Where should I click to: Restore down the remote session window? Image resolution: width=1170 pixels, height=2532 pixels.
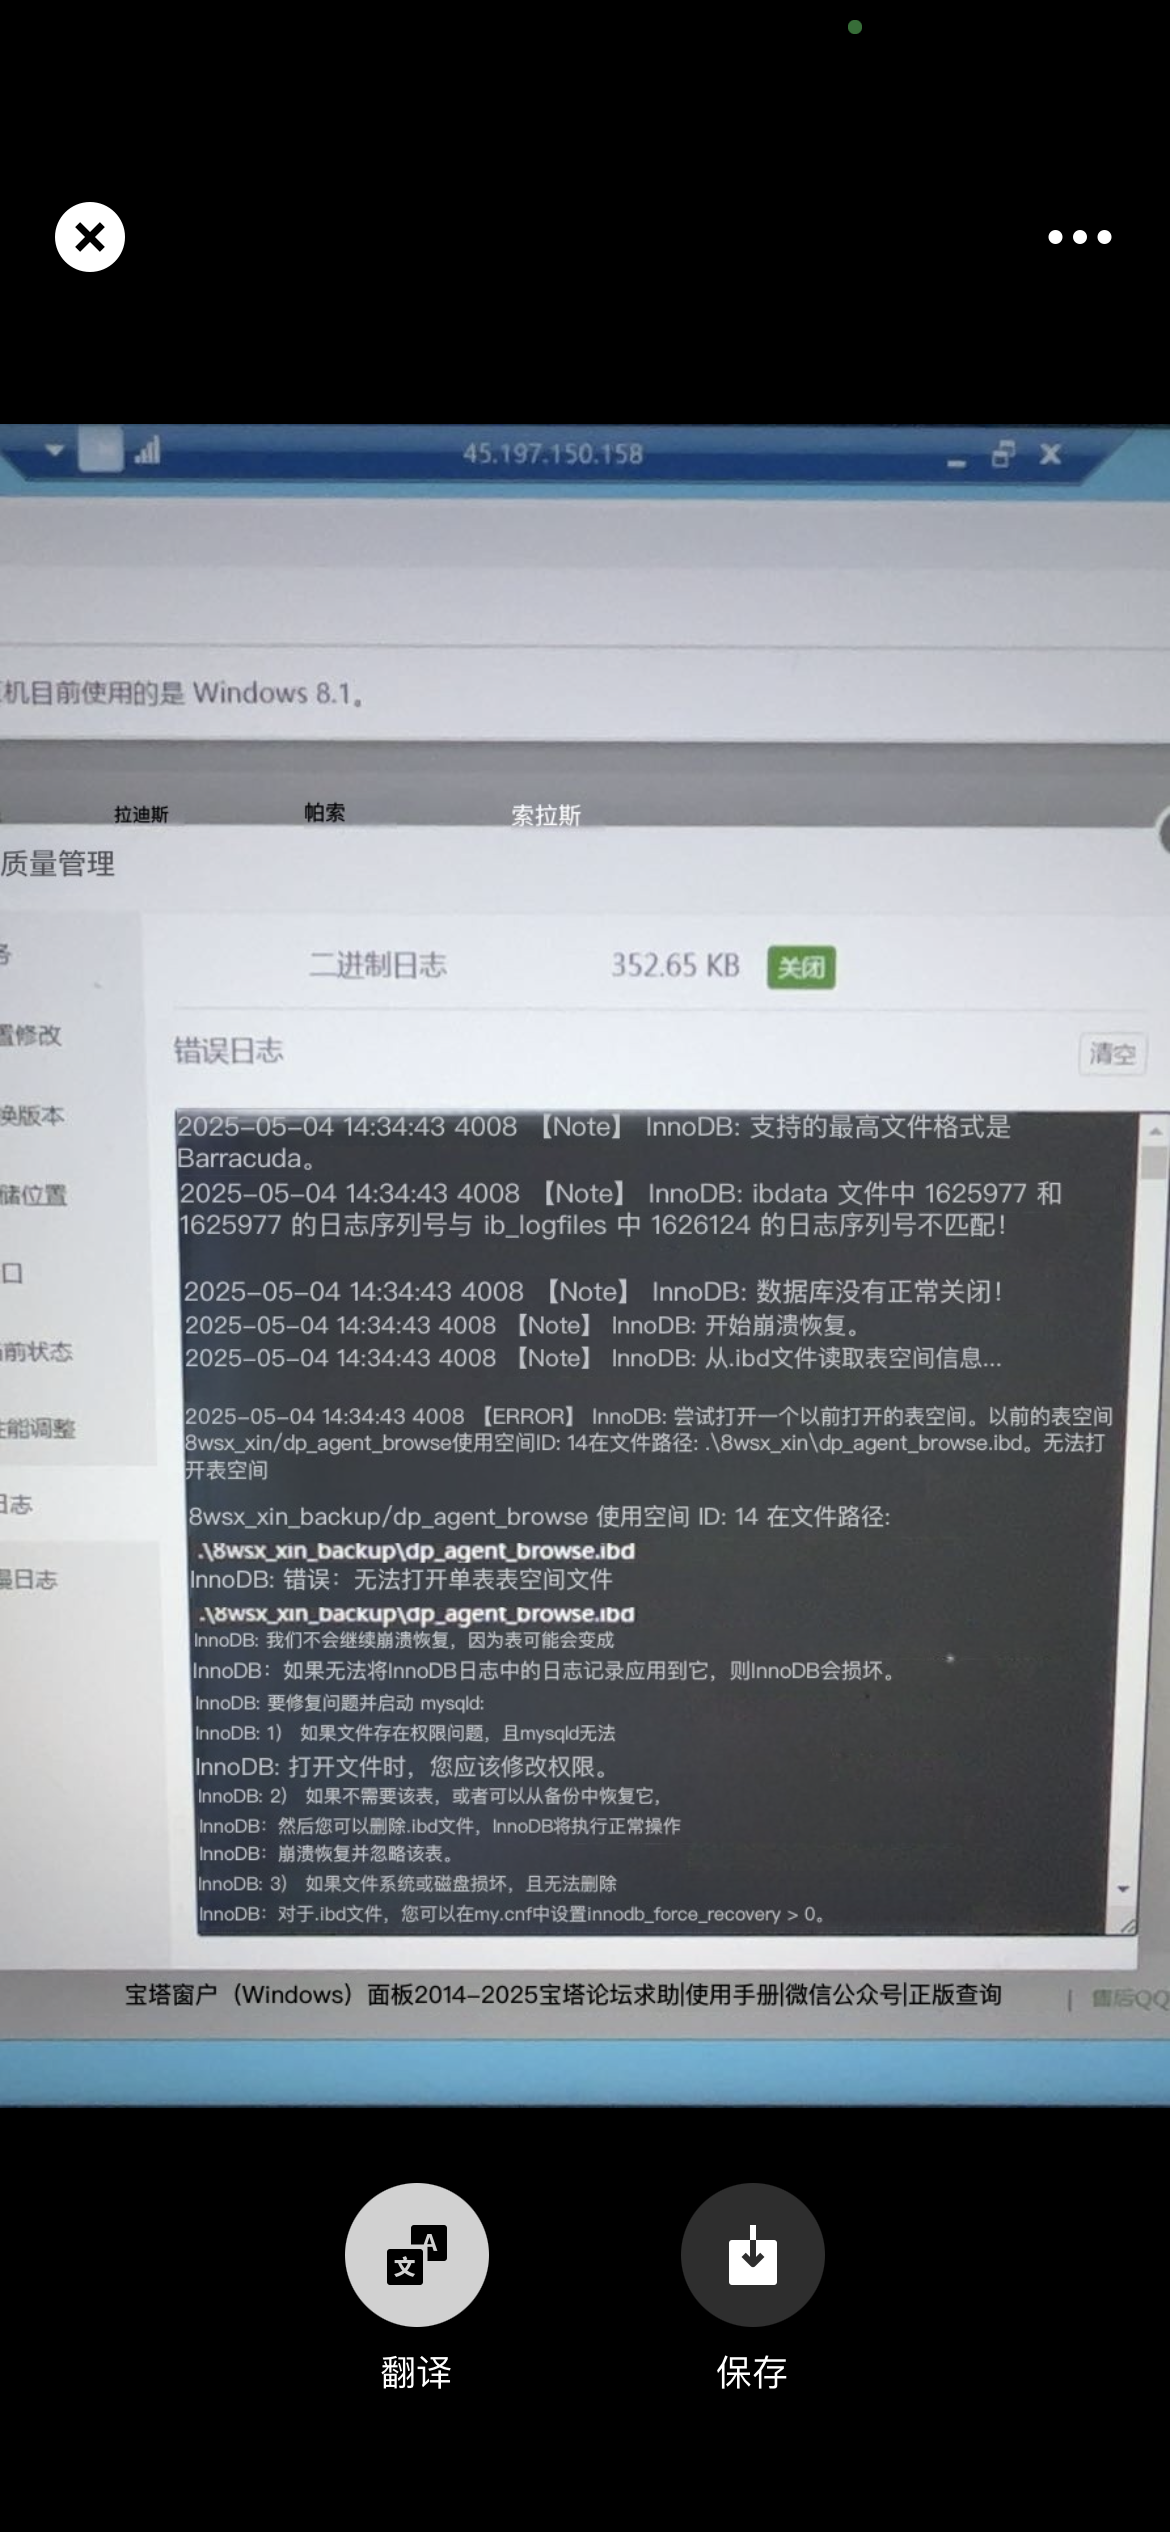click(x=1003, y=455)
